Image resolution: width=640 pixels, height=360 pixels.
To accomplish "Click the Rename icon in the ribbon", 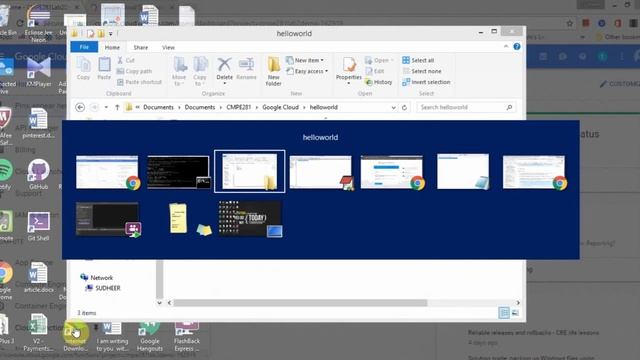I will pos(247,69).
